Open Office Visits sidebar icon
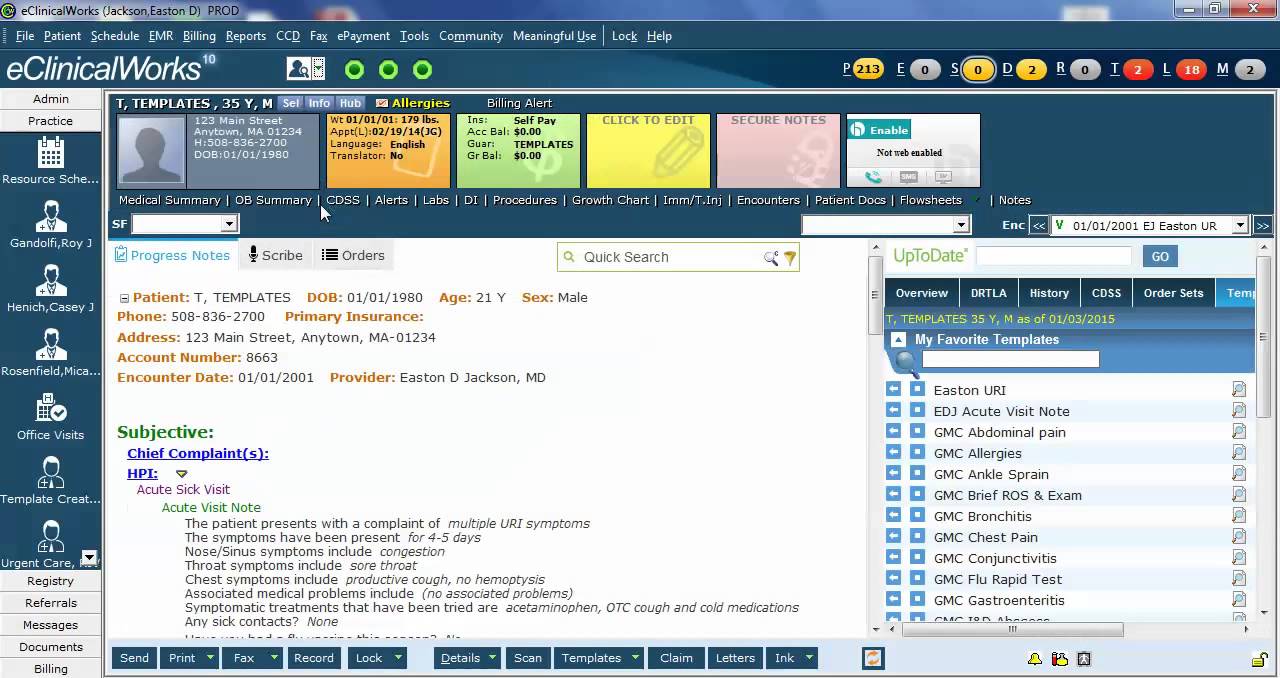 [51, 408]
